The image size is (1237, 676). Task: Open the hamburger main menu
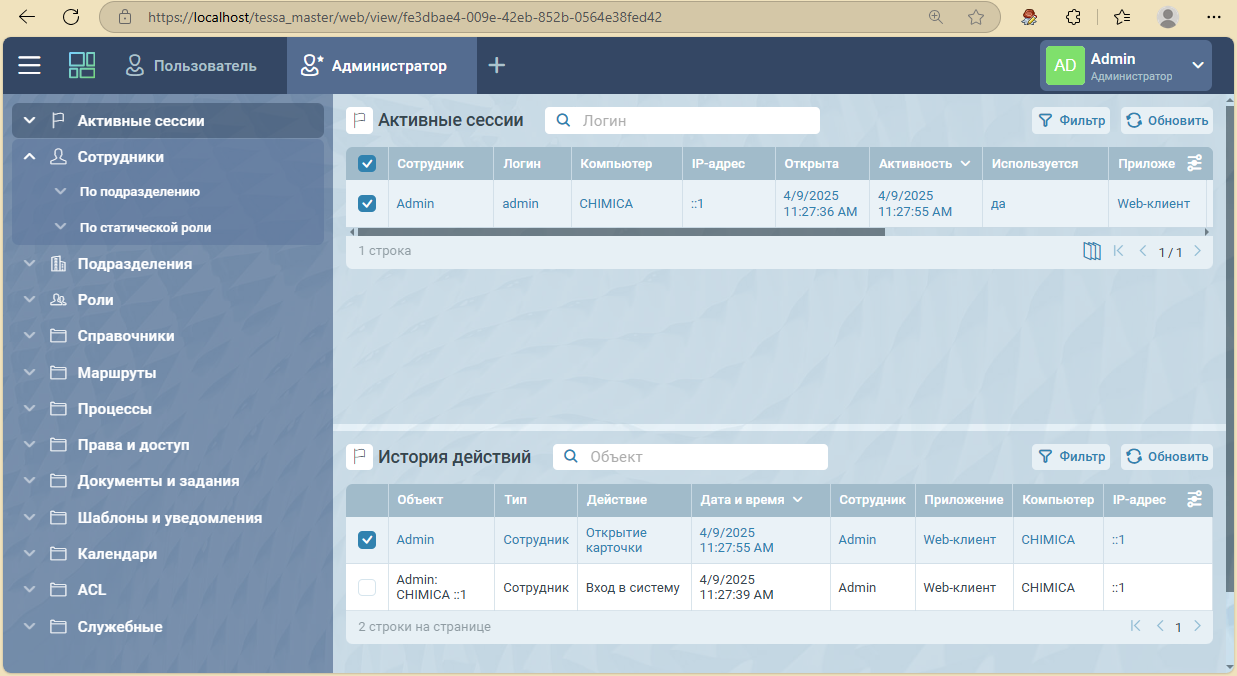click(x=30, y=66)
